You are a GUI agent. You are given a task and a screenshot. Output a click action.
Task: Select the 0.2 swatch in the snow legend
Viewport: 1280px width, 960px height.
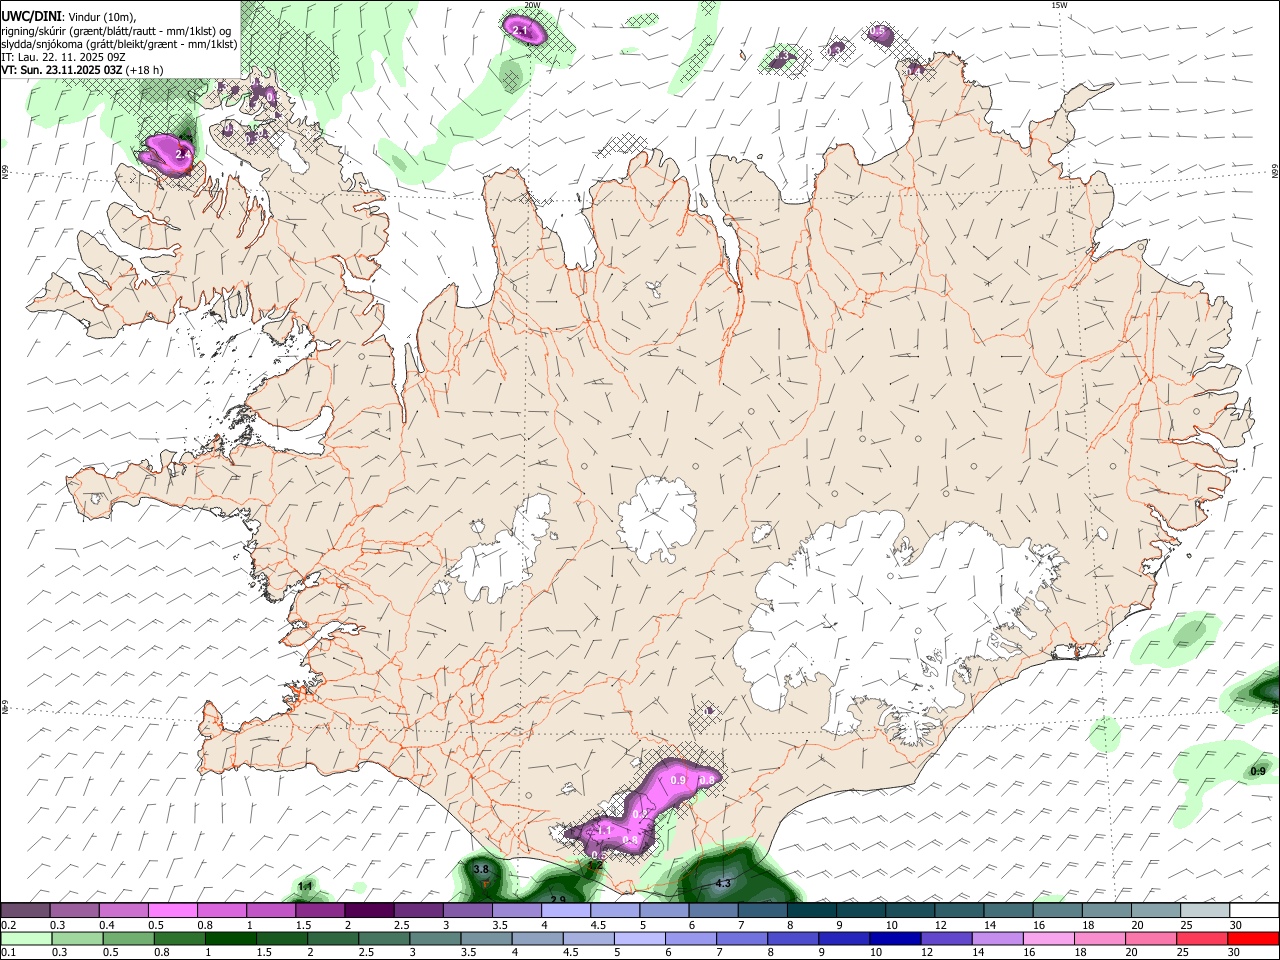point(25,910)
